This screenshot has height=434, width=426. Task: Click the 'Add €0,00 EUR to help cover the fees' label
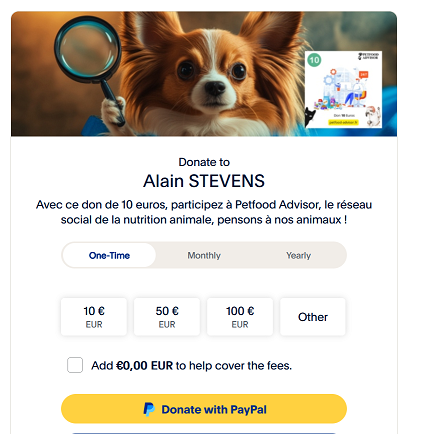tap(192, 366)
